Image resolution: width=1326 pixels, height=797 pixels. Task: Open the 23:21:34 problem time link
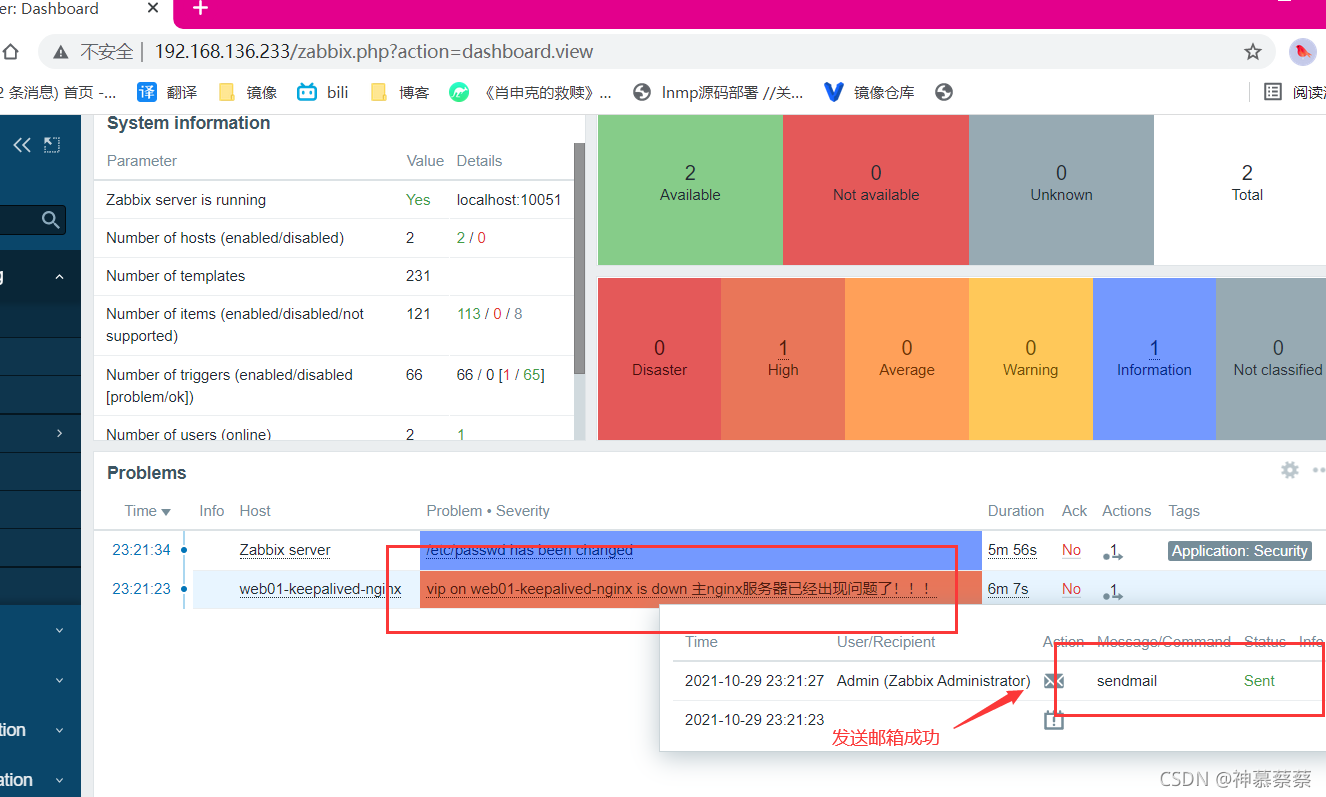(141, 550)
